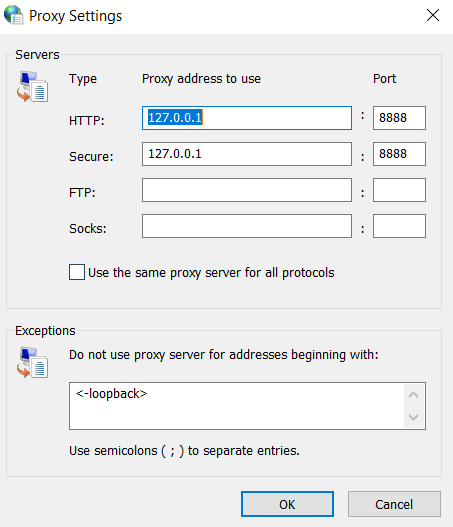Click the Socks port field
453x527 pixels.
(x=399, y=226)
